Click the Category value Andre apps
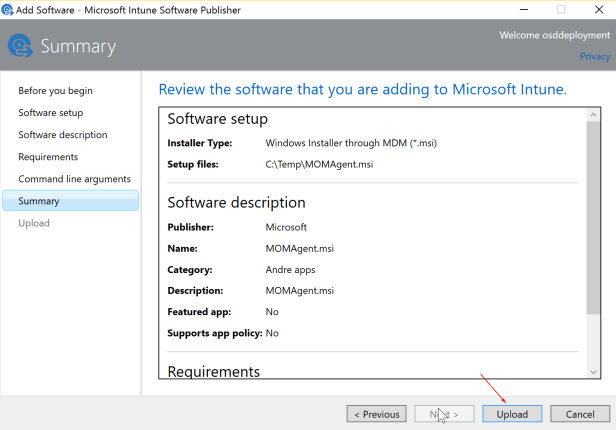Image resolution: width=616 pixels, height=430 pixels. click(x=290, y=270)
